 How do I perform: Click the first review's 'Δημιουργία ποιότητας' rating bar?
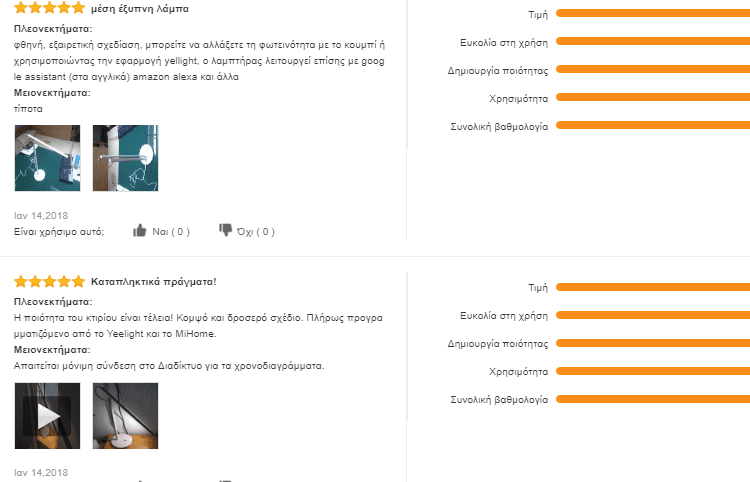[652, 70]
